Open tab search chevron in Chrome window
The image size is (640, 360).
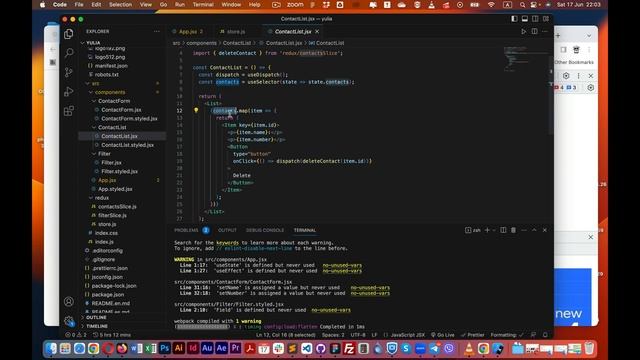589,36
